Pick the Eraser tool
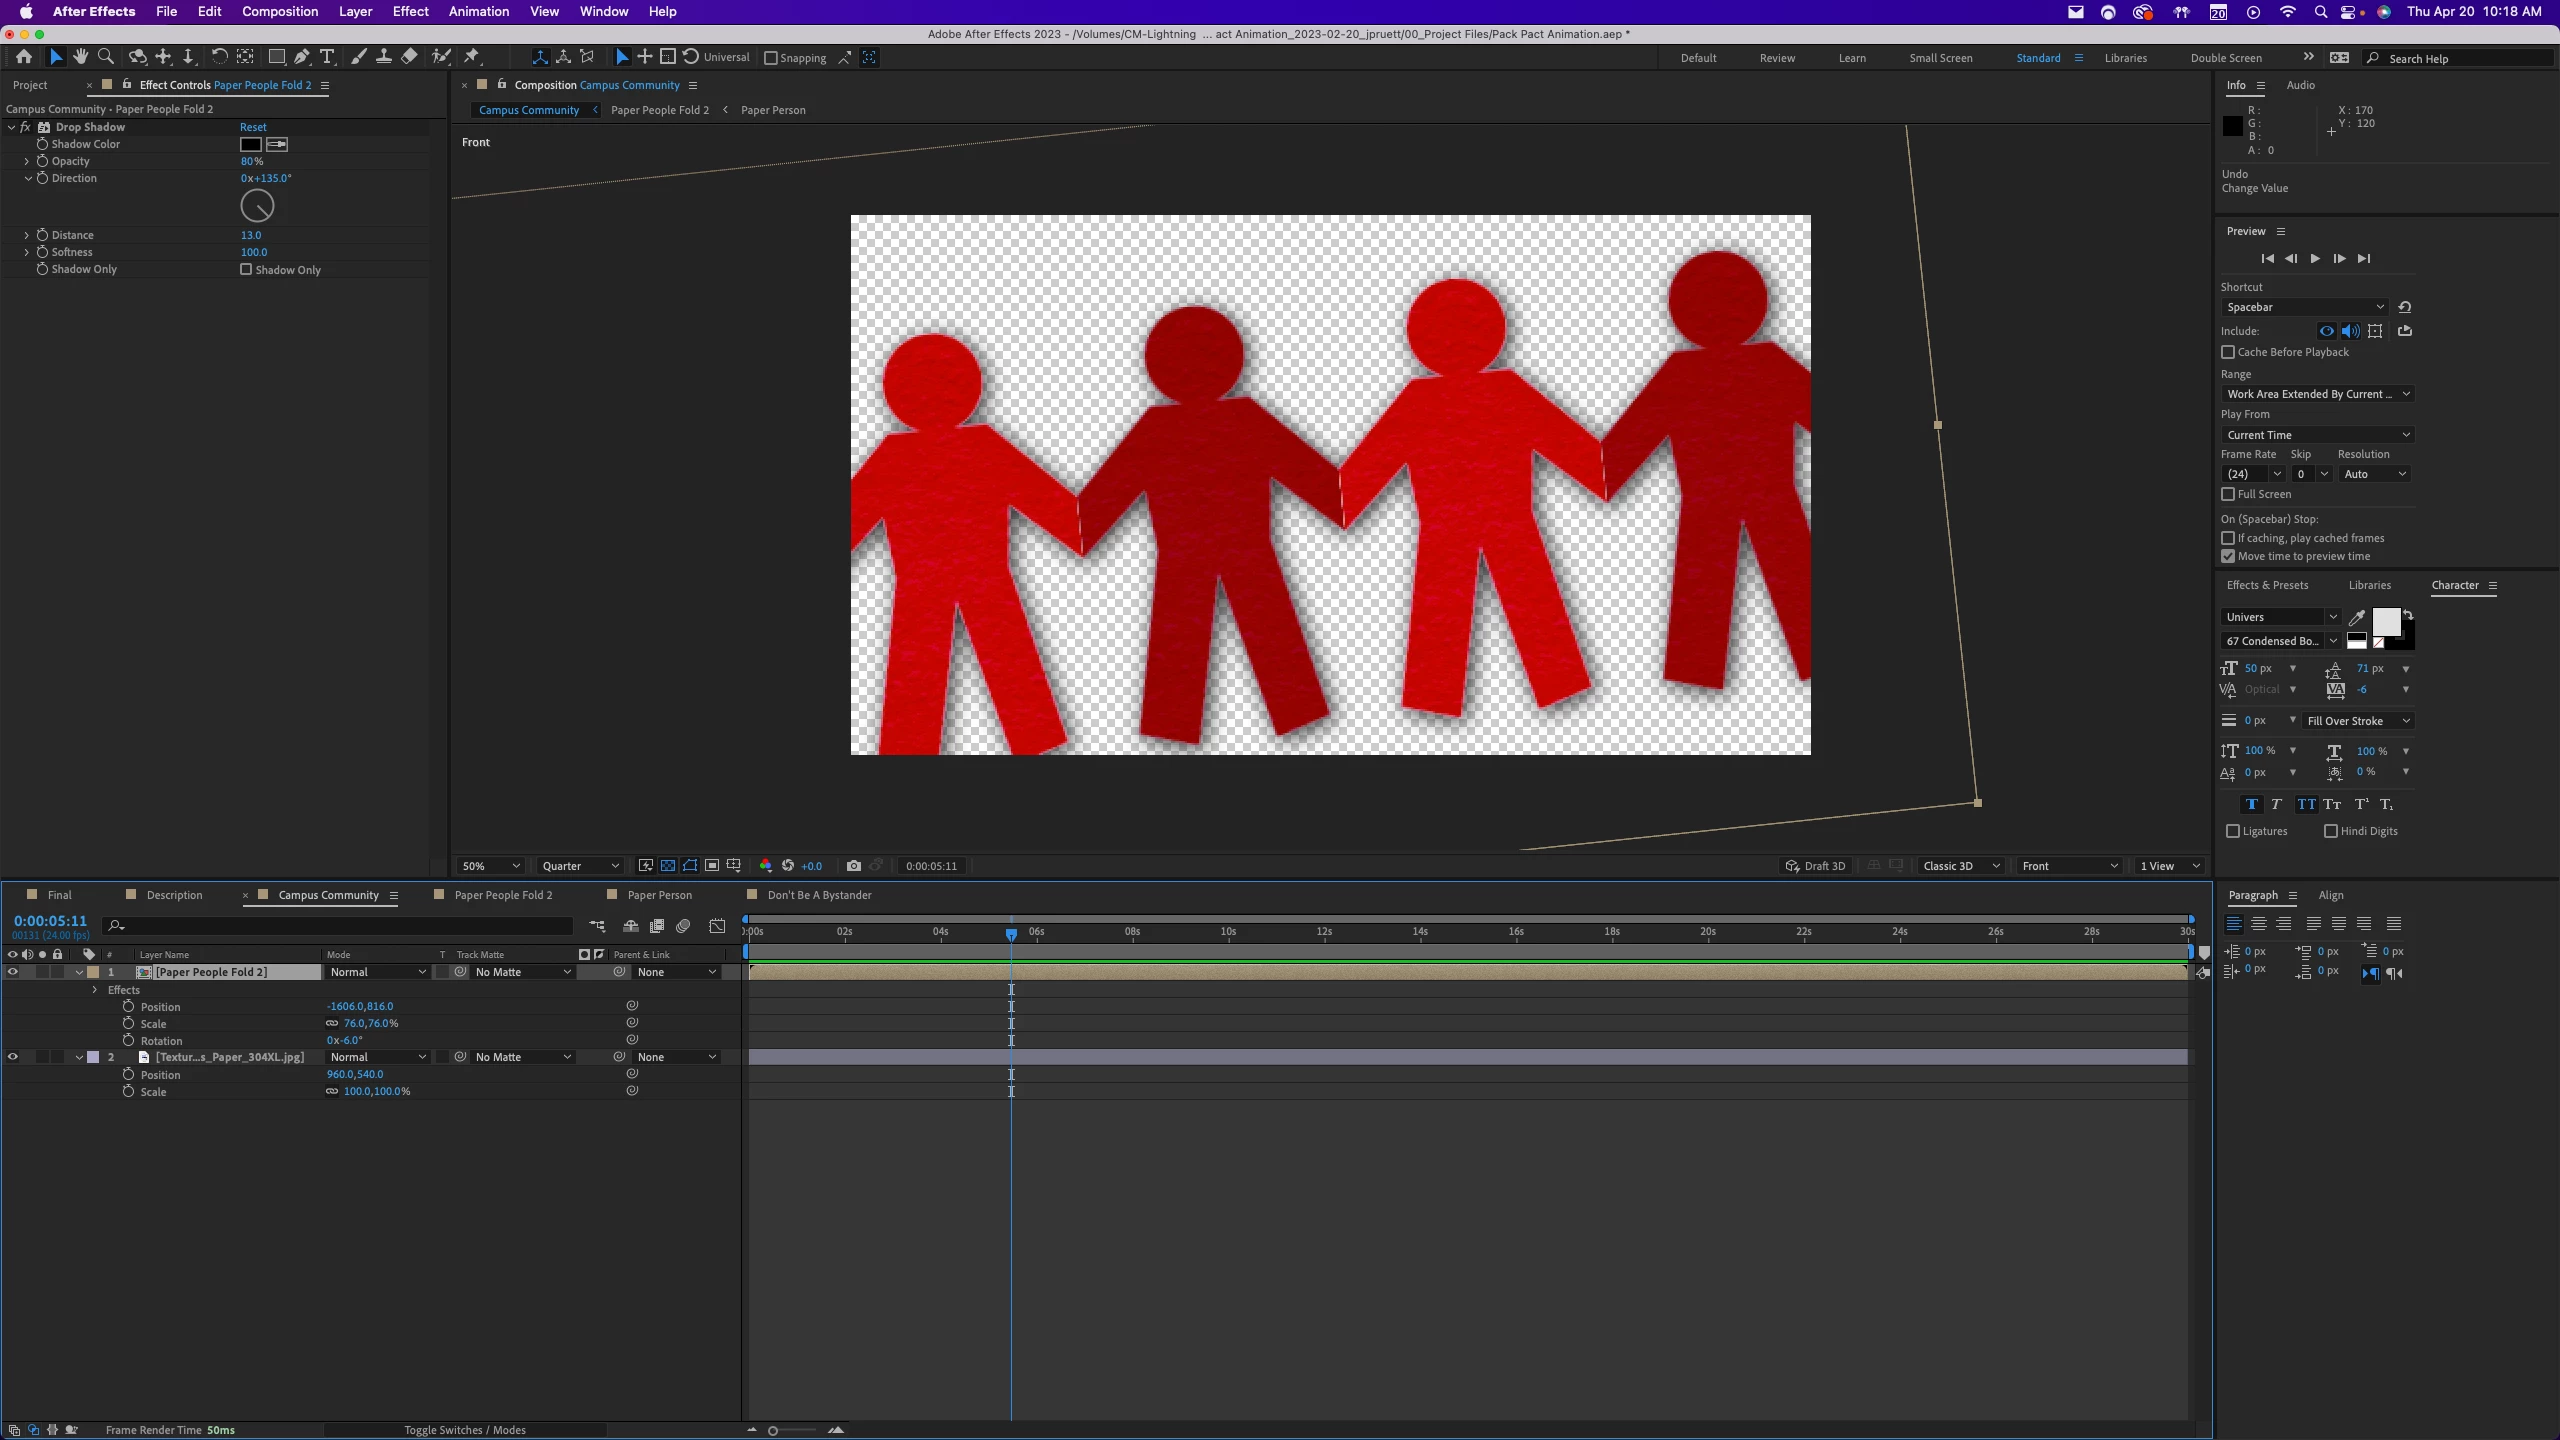 click(x=409, y=57)
